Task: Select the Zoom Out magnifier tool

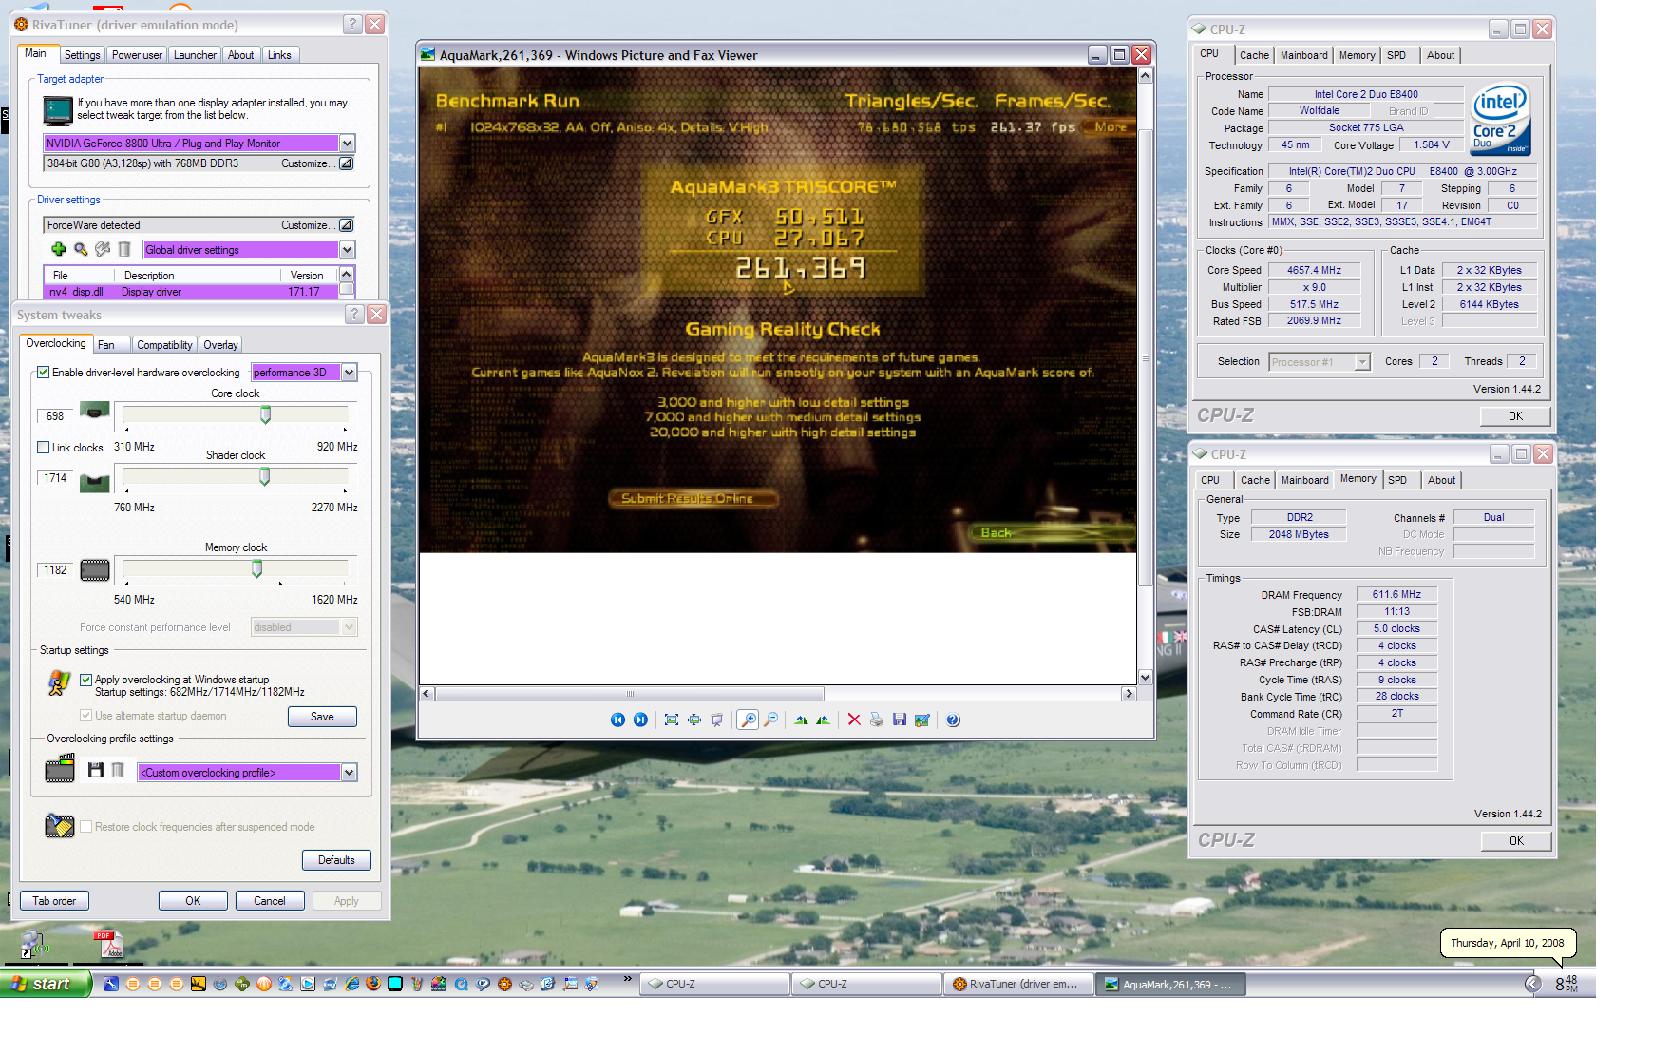Action: click(x=770, y=720)
